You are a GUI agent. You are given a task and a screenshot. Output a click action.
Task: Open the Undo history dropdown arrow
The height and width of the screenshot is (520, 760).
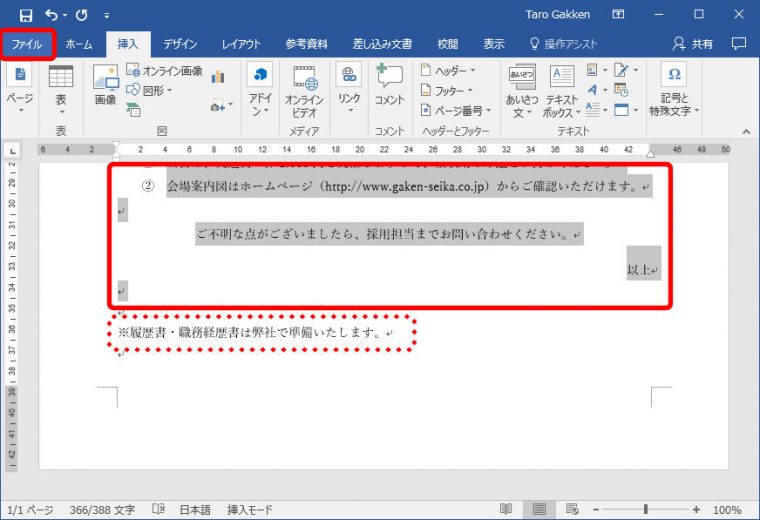(65, 16)
